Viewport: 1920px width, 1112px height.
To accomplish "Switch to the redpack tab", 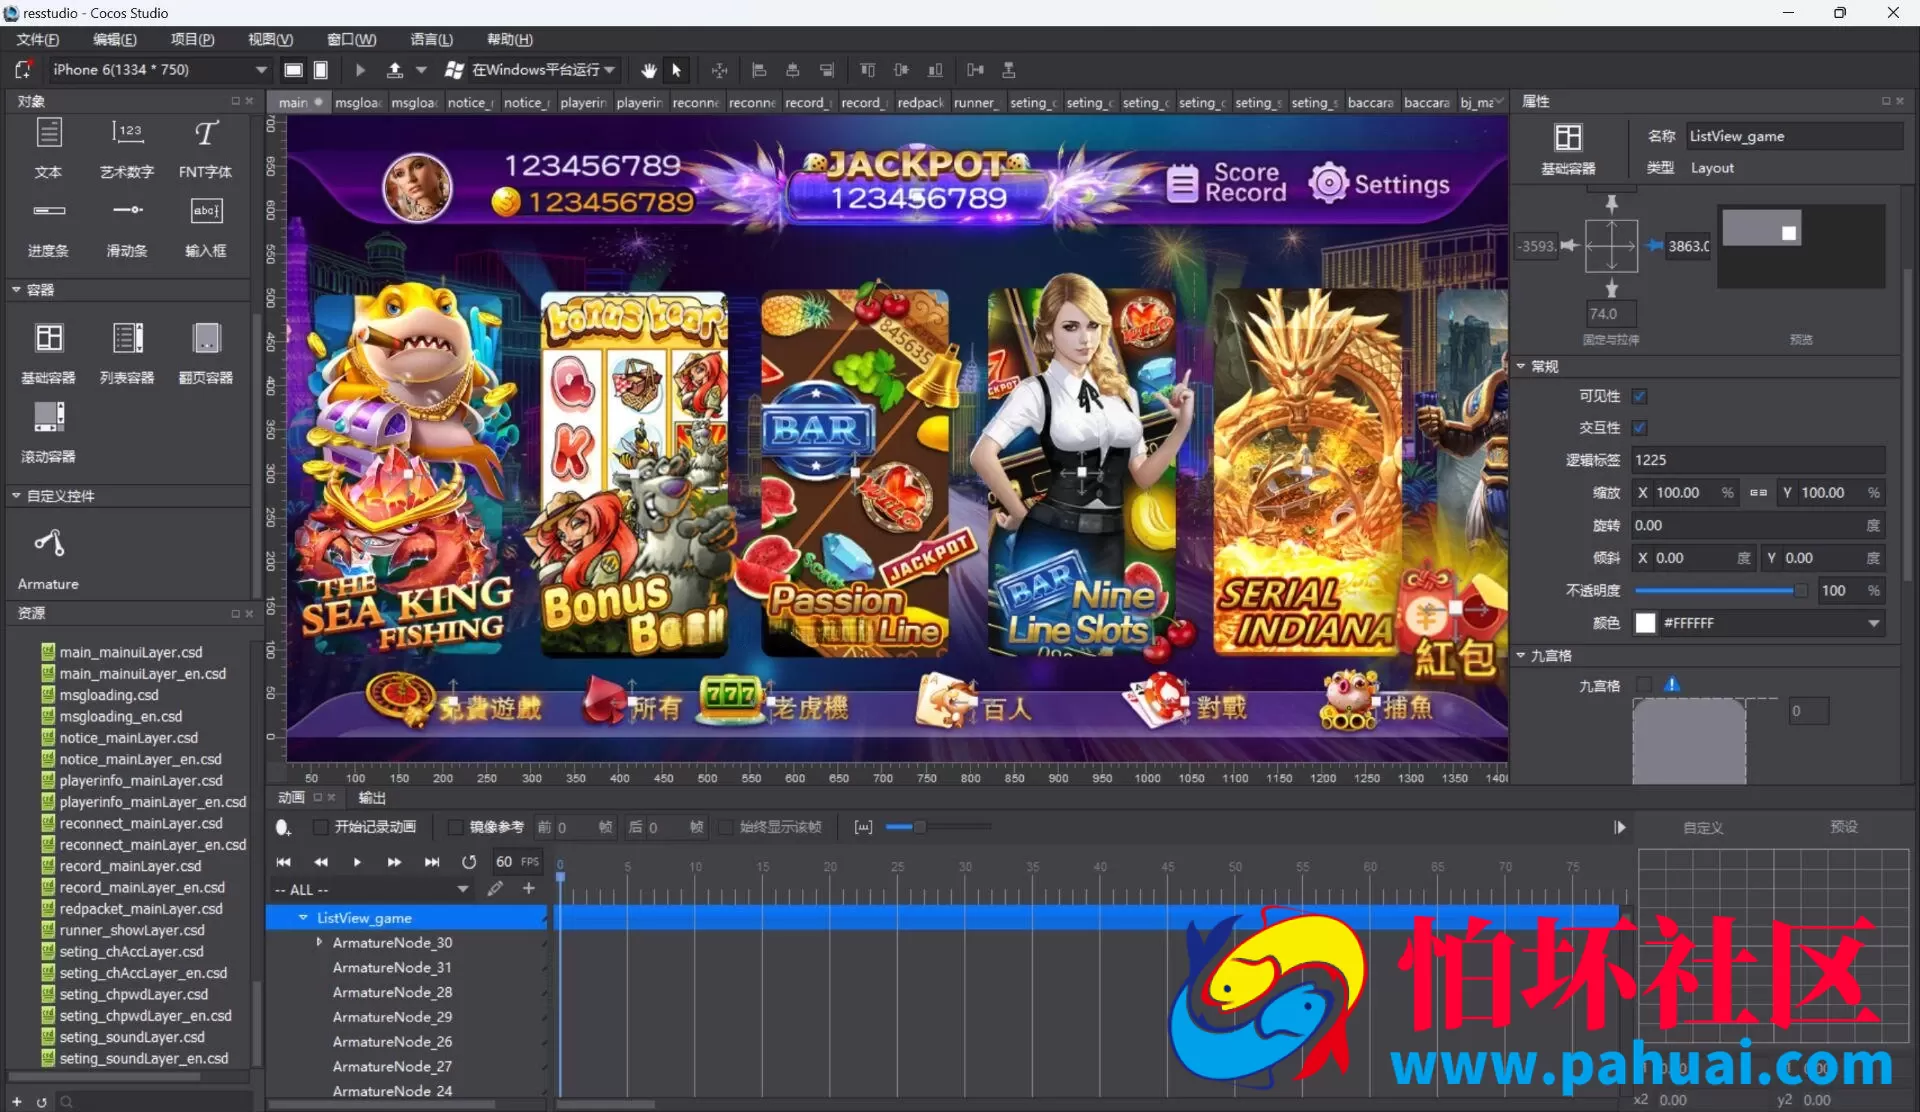I will point(920,102).
